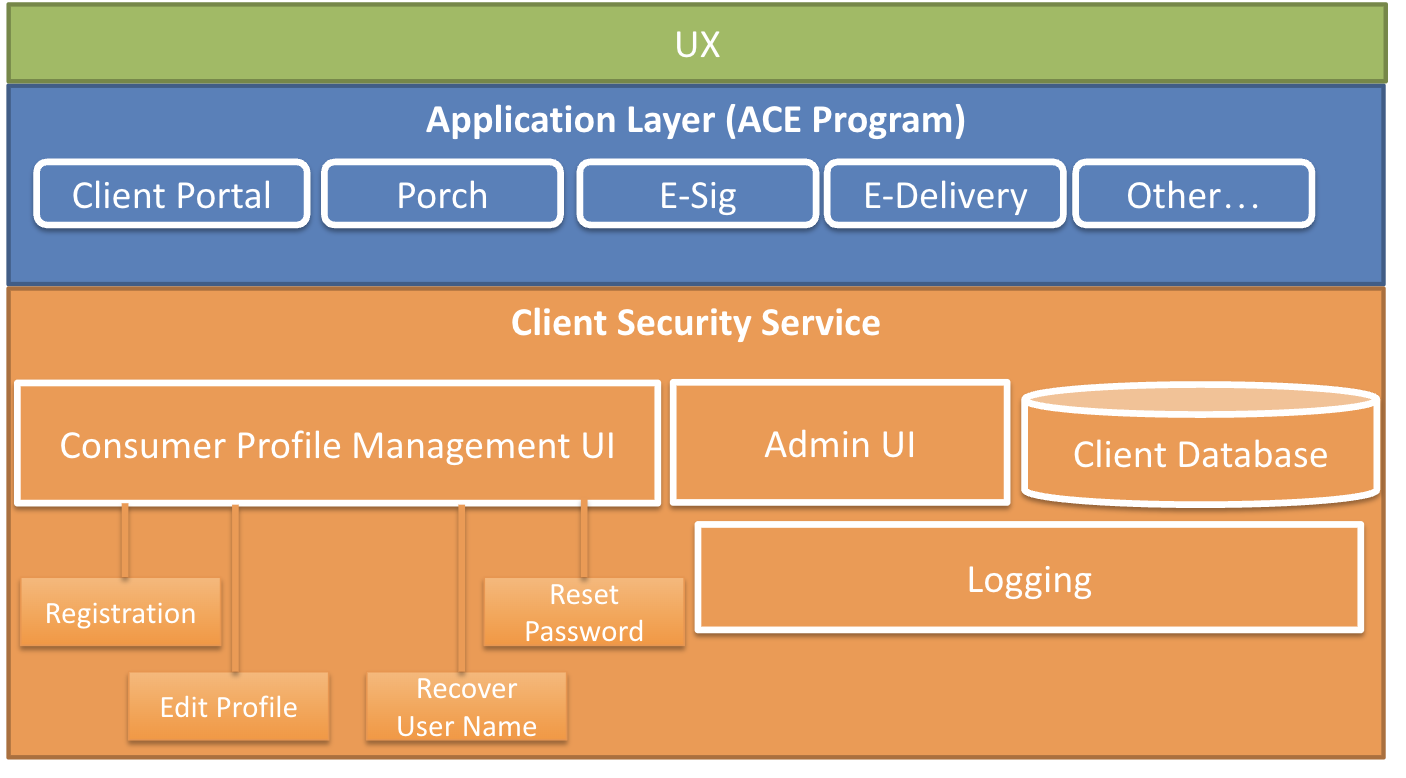Click the Other… application box
The image size is (1406, 778).
[x=1193, y=194]
